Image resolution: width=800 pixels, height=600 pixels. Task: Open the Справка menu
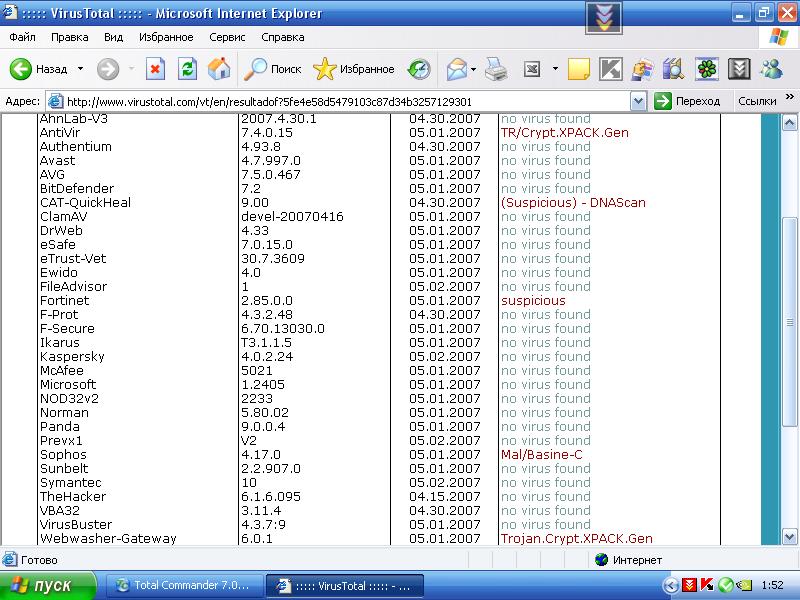click(283, 37)
